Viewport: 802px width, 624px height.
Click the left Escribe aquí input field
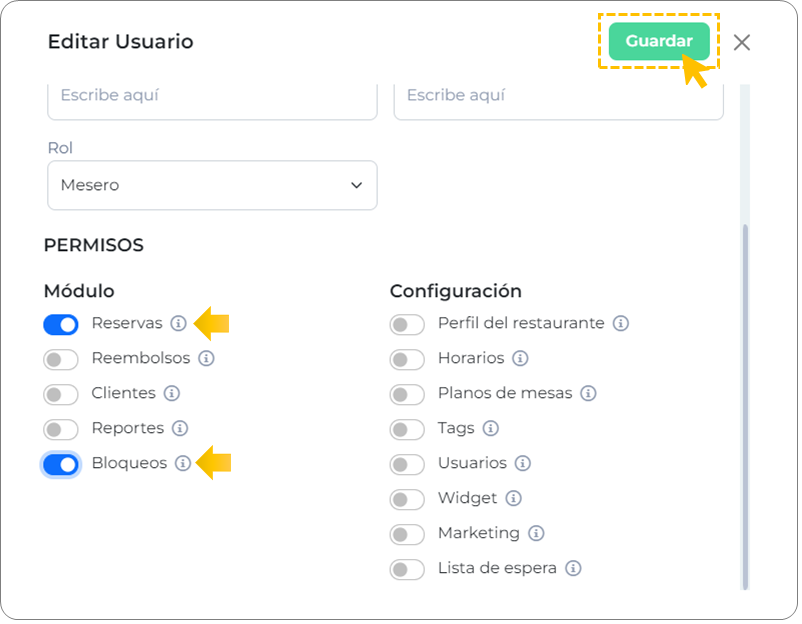click(212, 97)
